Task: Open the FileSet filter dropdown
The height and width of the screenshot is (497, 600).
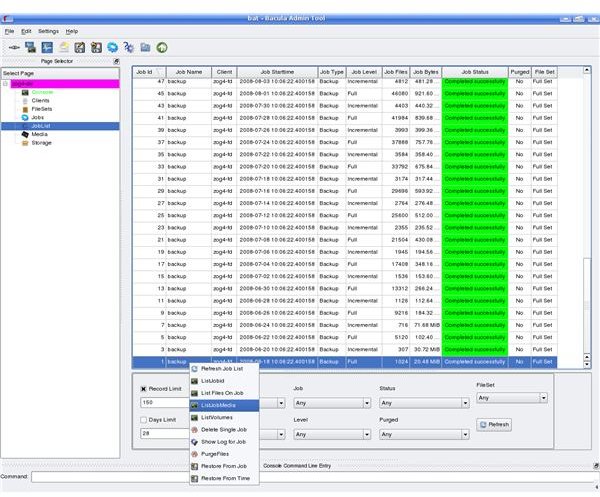Action: [x=512, y=398]
